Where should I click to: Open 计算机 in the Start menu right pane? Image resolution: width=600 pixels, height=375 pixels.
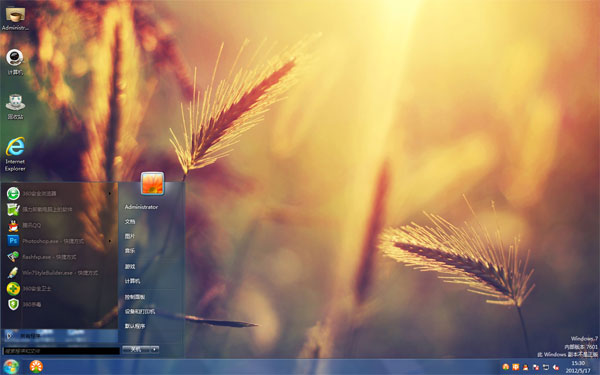point(132,281)
